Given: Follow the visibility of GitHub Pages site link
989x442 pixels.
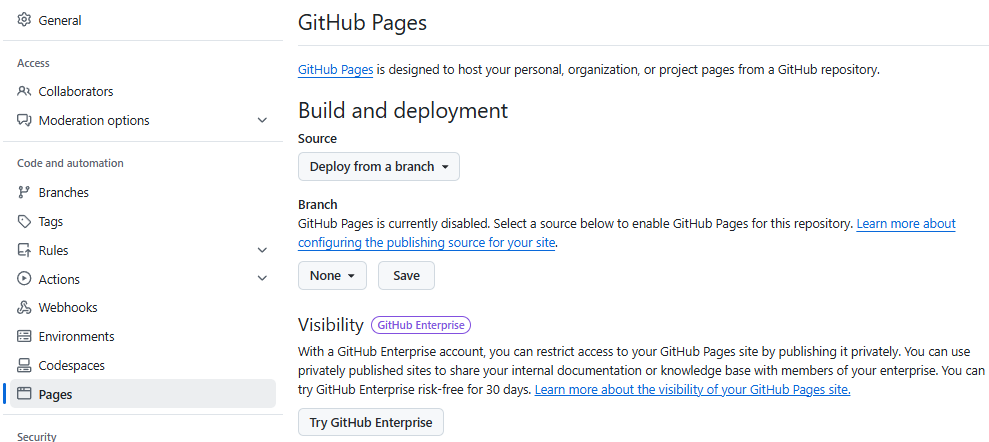Looking at the screenshot, I should pos(692,389).
